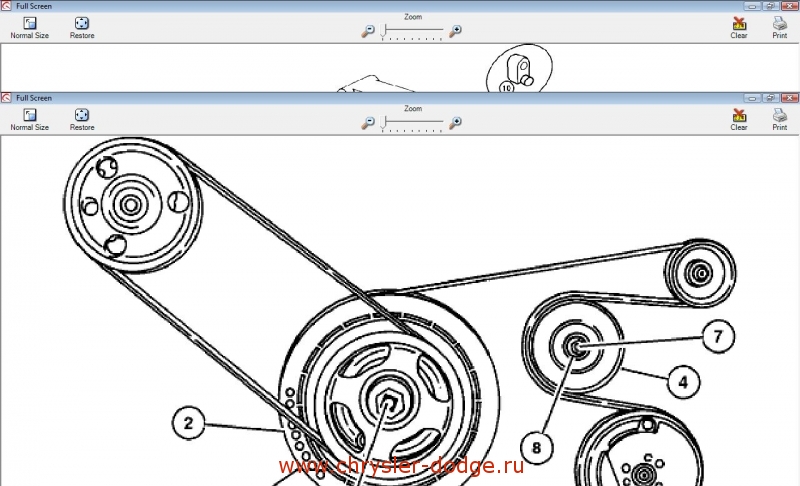Close the back Full Screen window
The height and width of the screenshot is (486, 800).
tap(789, 6)
